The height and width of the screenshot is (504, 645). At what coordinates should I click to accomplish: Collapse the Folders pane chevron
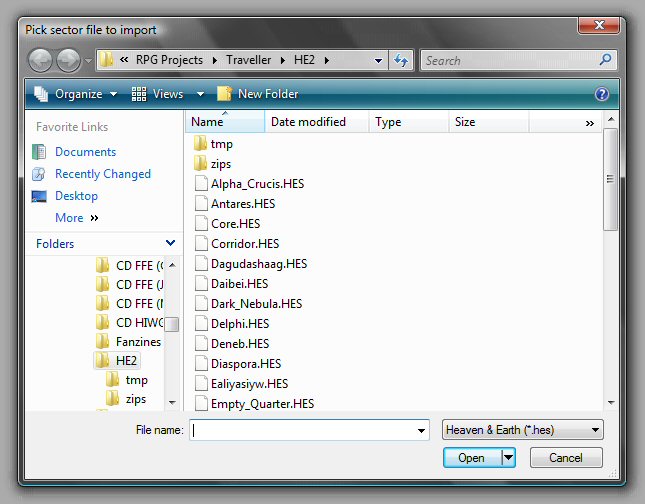[171, 243]
